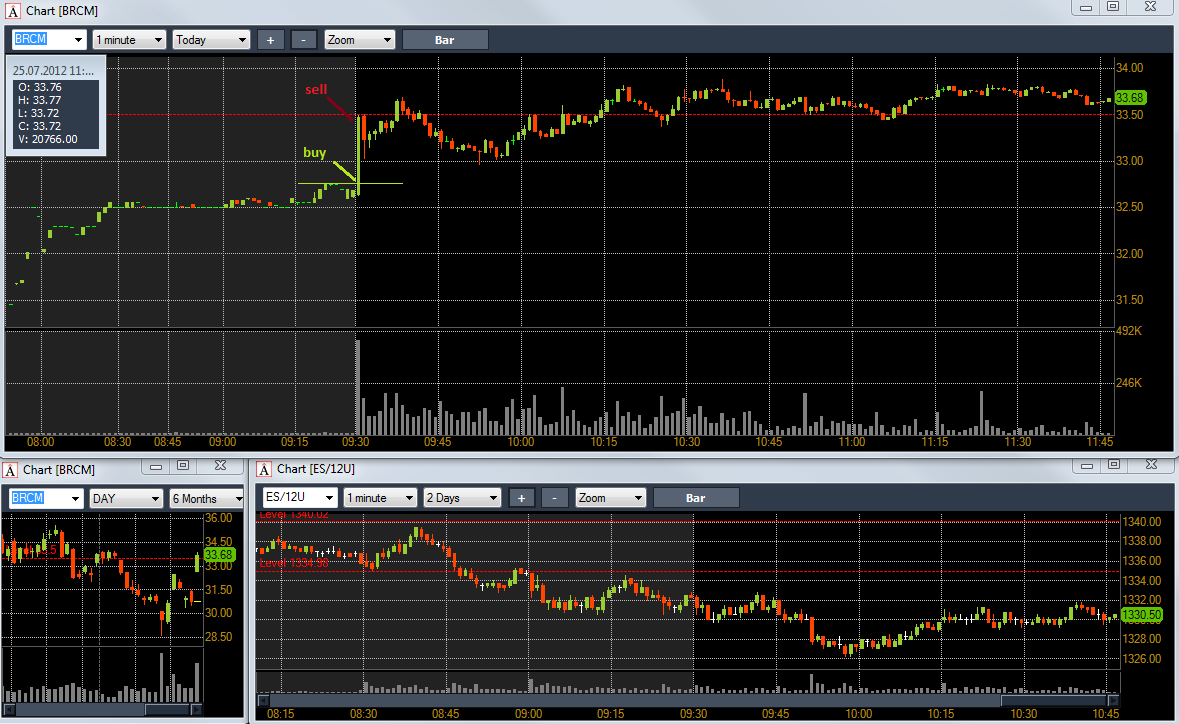Open the 2 Days range dropdown

(x=462, y=498)
